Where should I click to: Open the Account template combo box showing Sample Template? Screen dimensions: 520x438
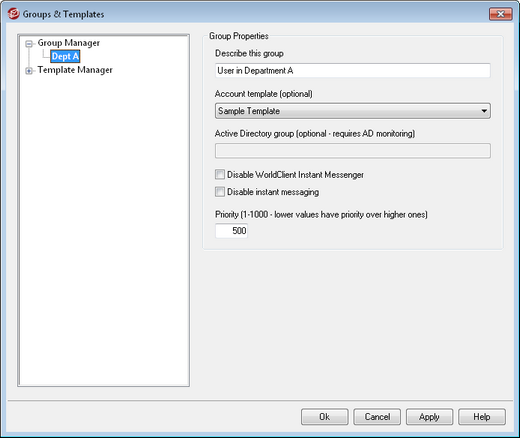(x=353, y=111)
